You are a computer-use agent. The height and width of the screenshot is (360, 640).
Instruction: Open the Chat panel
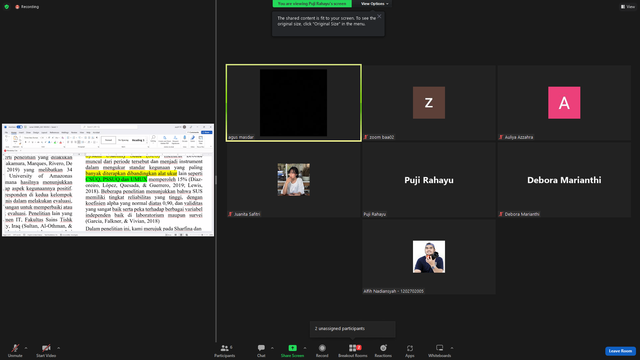[x=261, y=350]
